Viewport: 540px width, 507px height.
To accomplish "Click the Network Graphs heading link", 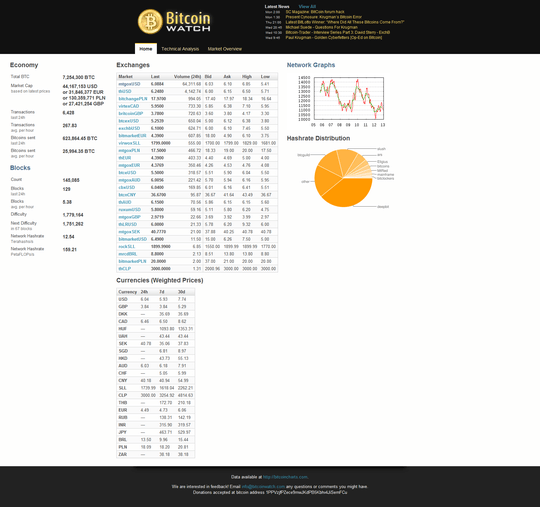I will point(311,65).
